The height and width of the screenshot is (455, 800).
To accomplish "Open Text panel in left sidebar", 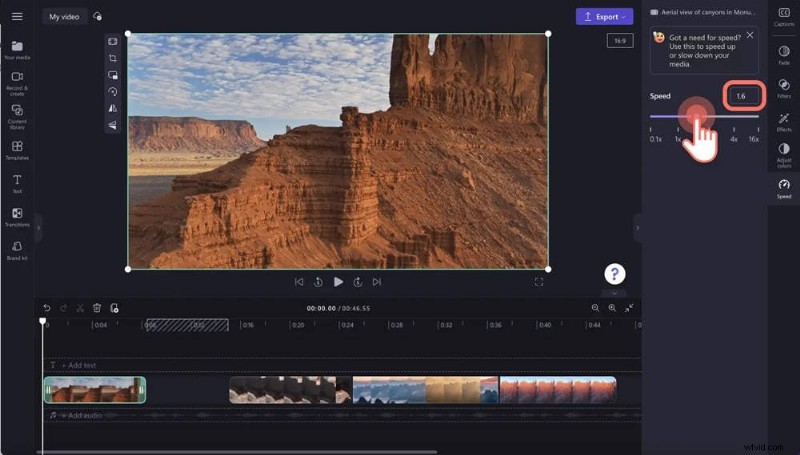I will click(17, 183).
